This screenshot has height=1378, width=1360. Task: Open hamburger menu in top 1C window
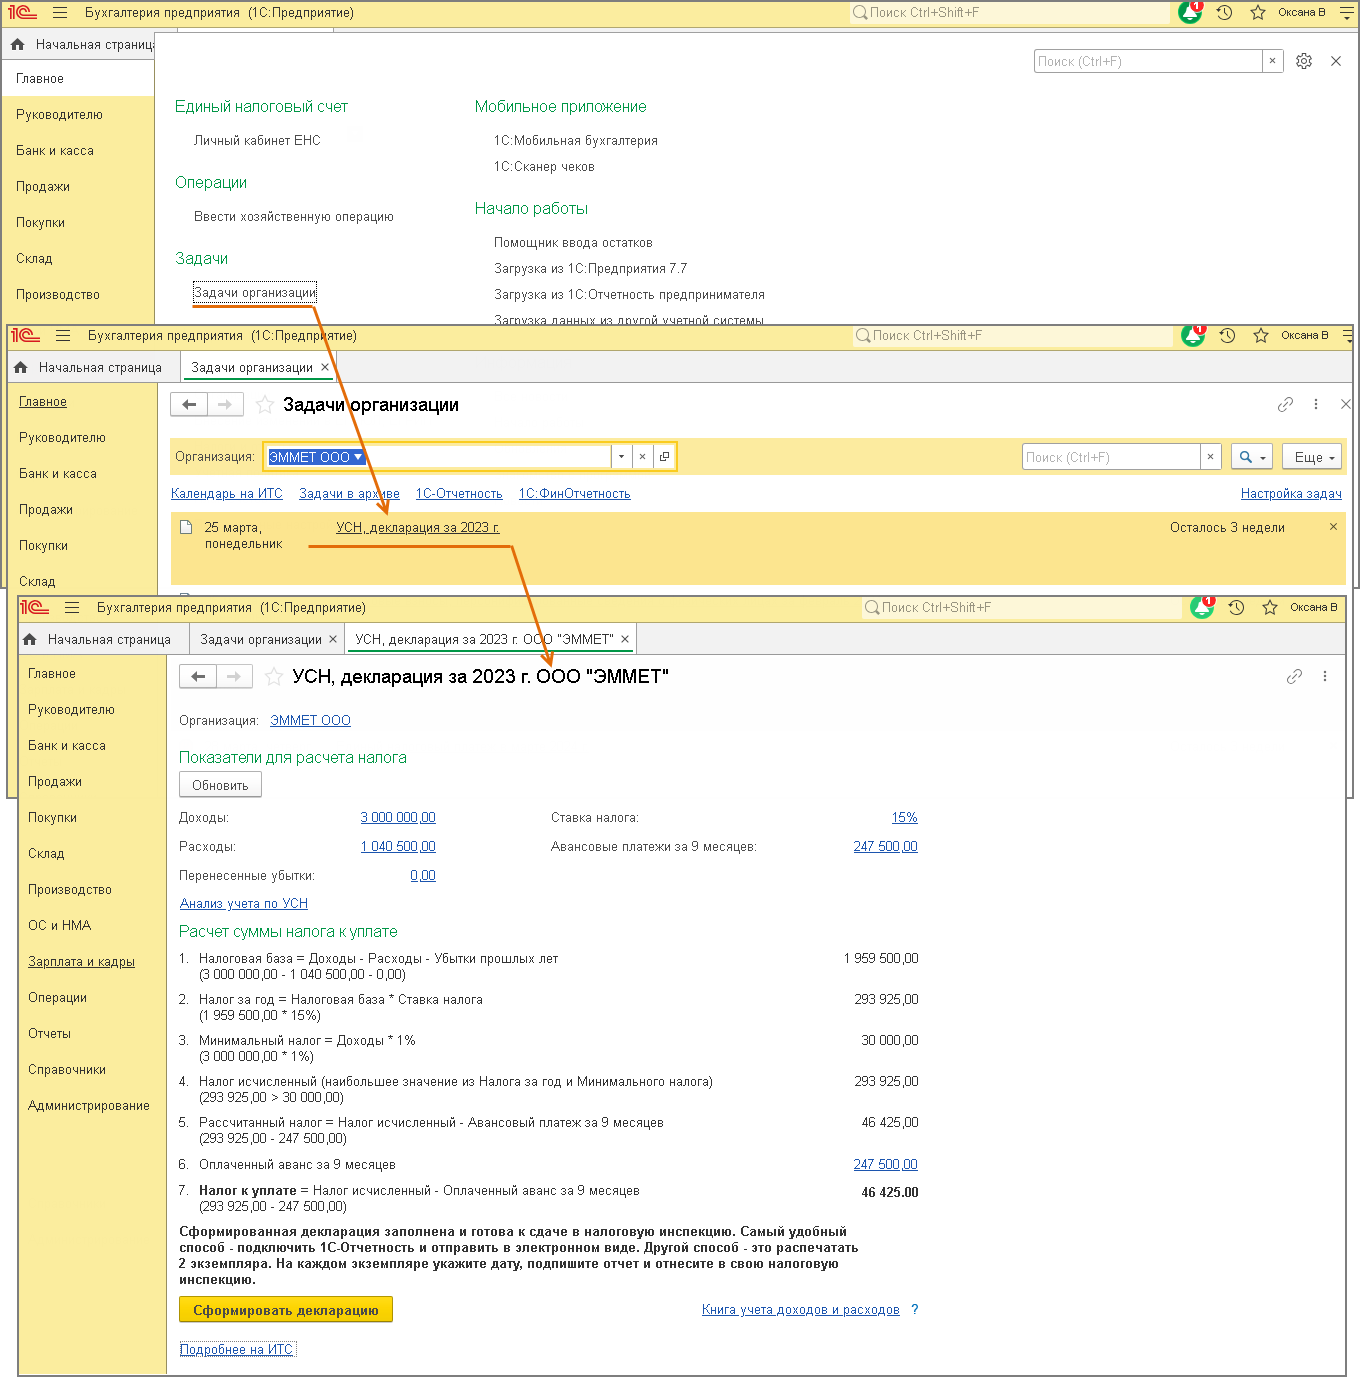pos(60,13)
